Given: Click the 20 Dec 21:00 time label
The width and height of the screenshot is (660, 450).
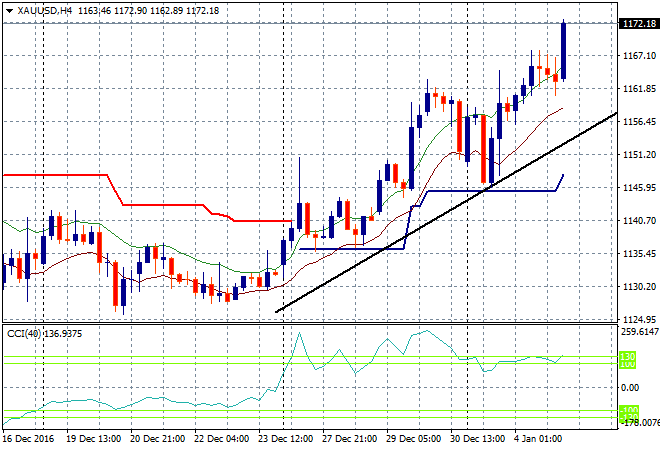Looking at the screenshot, I should click(x=157, y=439).
